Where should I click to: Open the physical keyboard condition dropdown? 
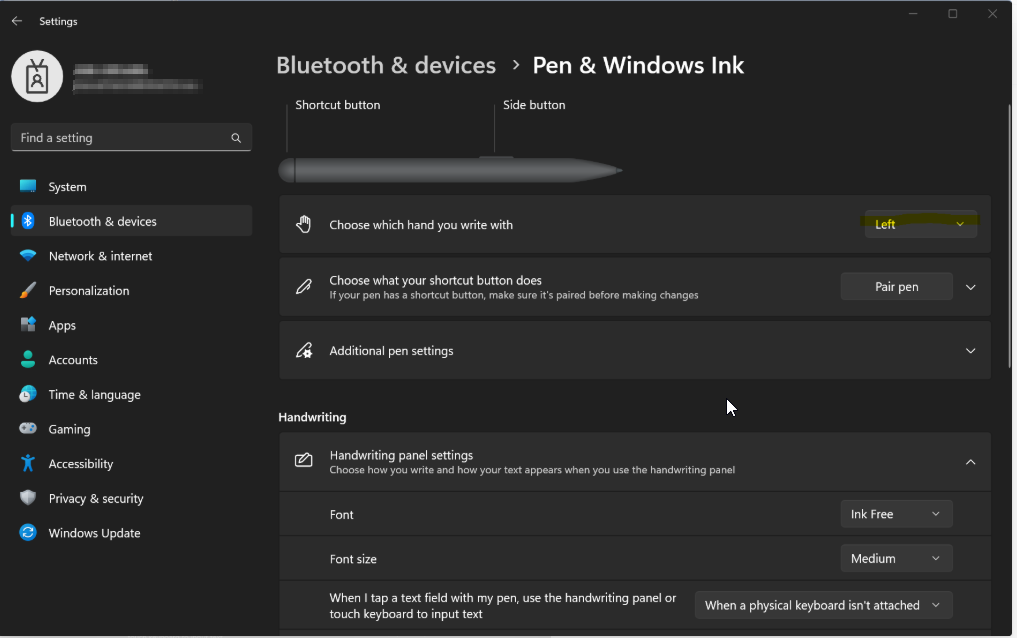click(823, 605)
